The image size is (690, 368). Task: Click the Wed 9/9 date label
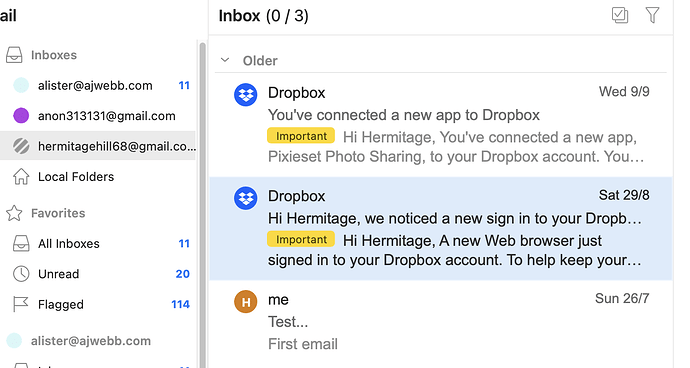624,92
